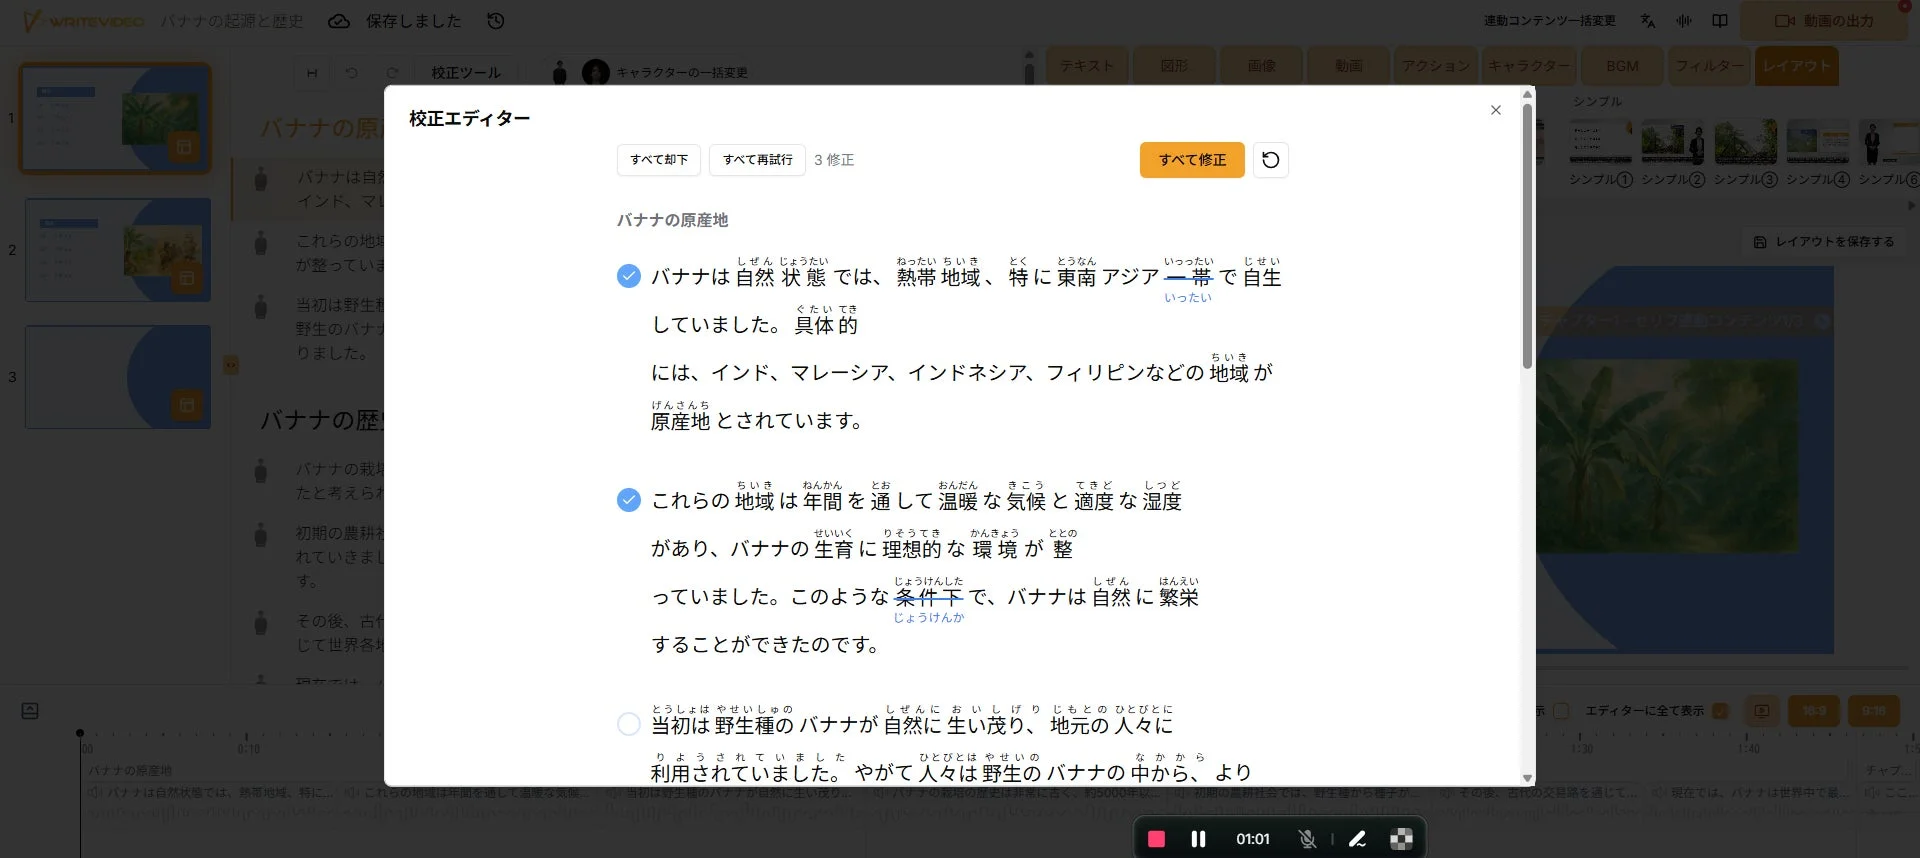This screenshot has width=1920, height=858.
Task: Switch to the 動画 tab
Action: 1348,66
